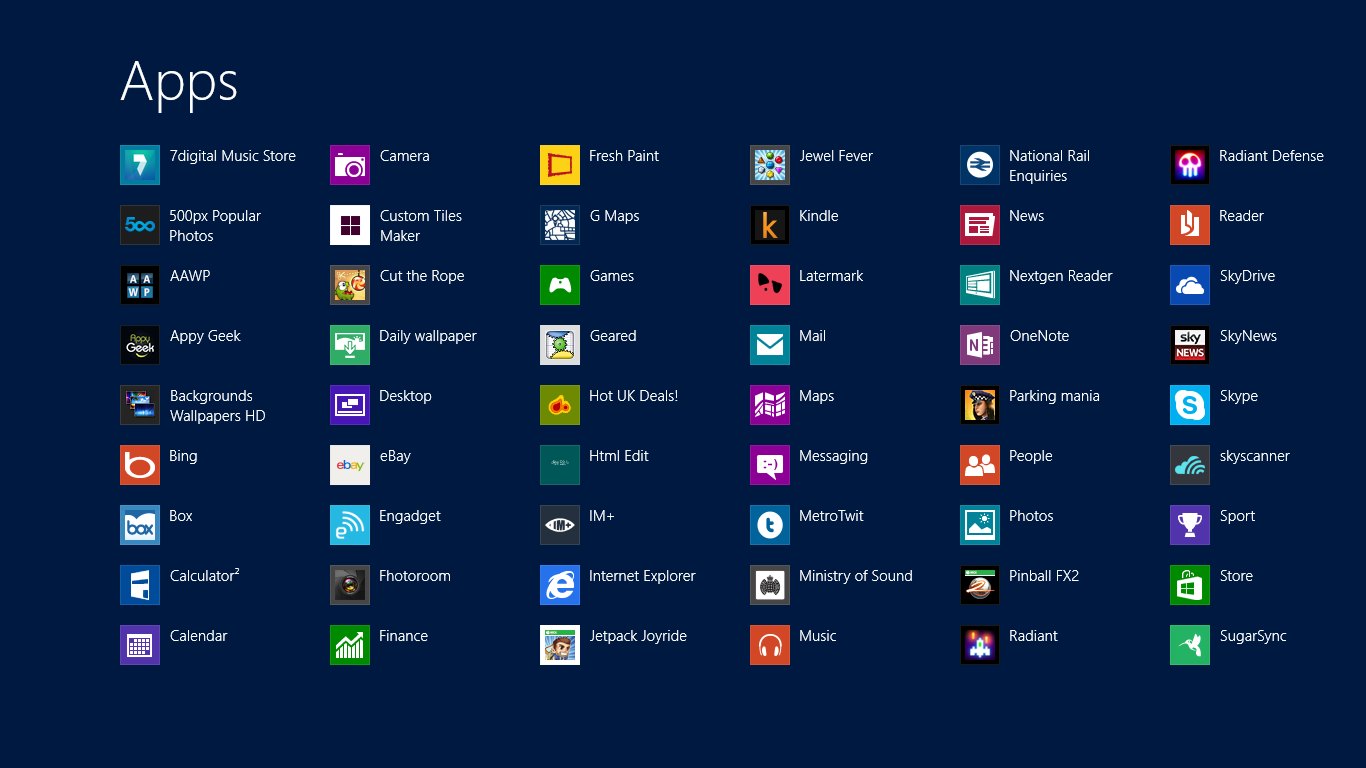Open the Fresh Paint icon
The image size is (1366, 768).
[x=560, y=165]
